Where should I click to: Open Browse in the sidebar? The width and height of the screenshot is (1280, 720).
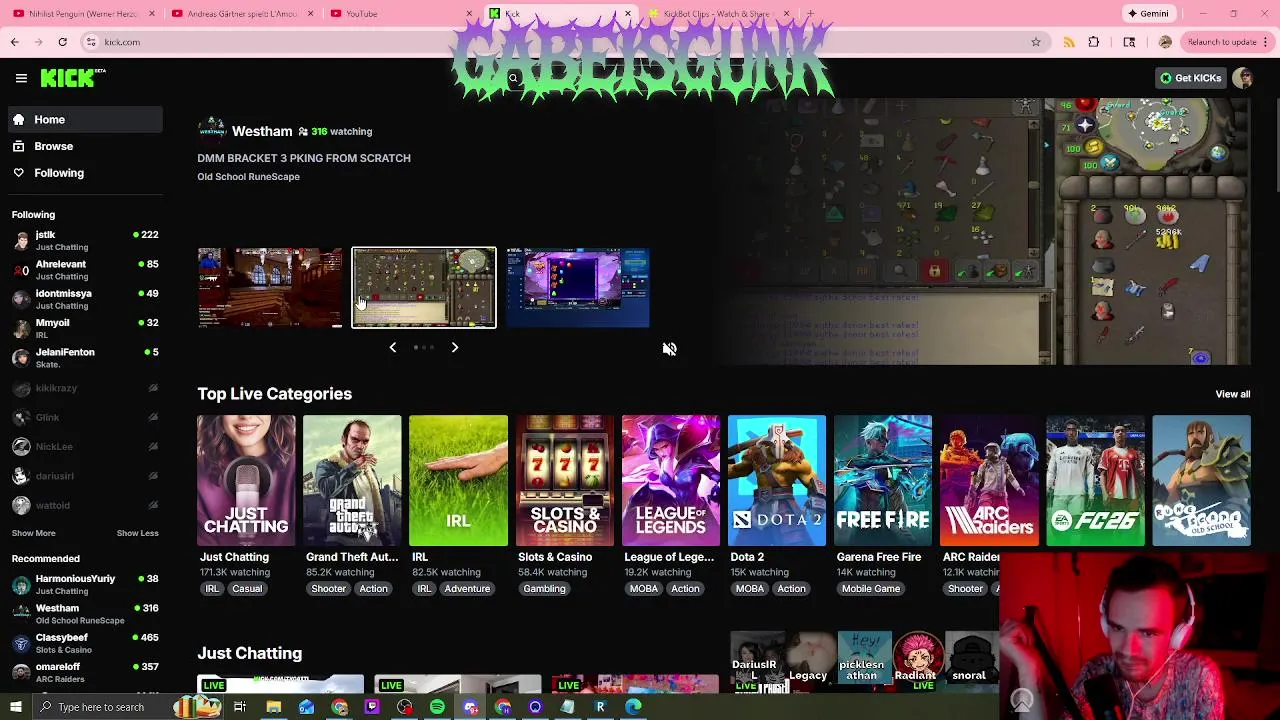pyautogui.click(x=85, y=146)
